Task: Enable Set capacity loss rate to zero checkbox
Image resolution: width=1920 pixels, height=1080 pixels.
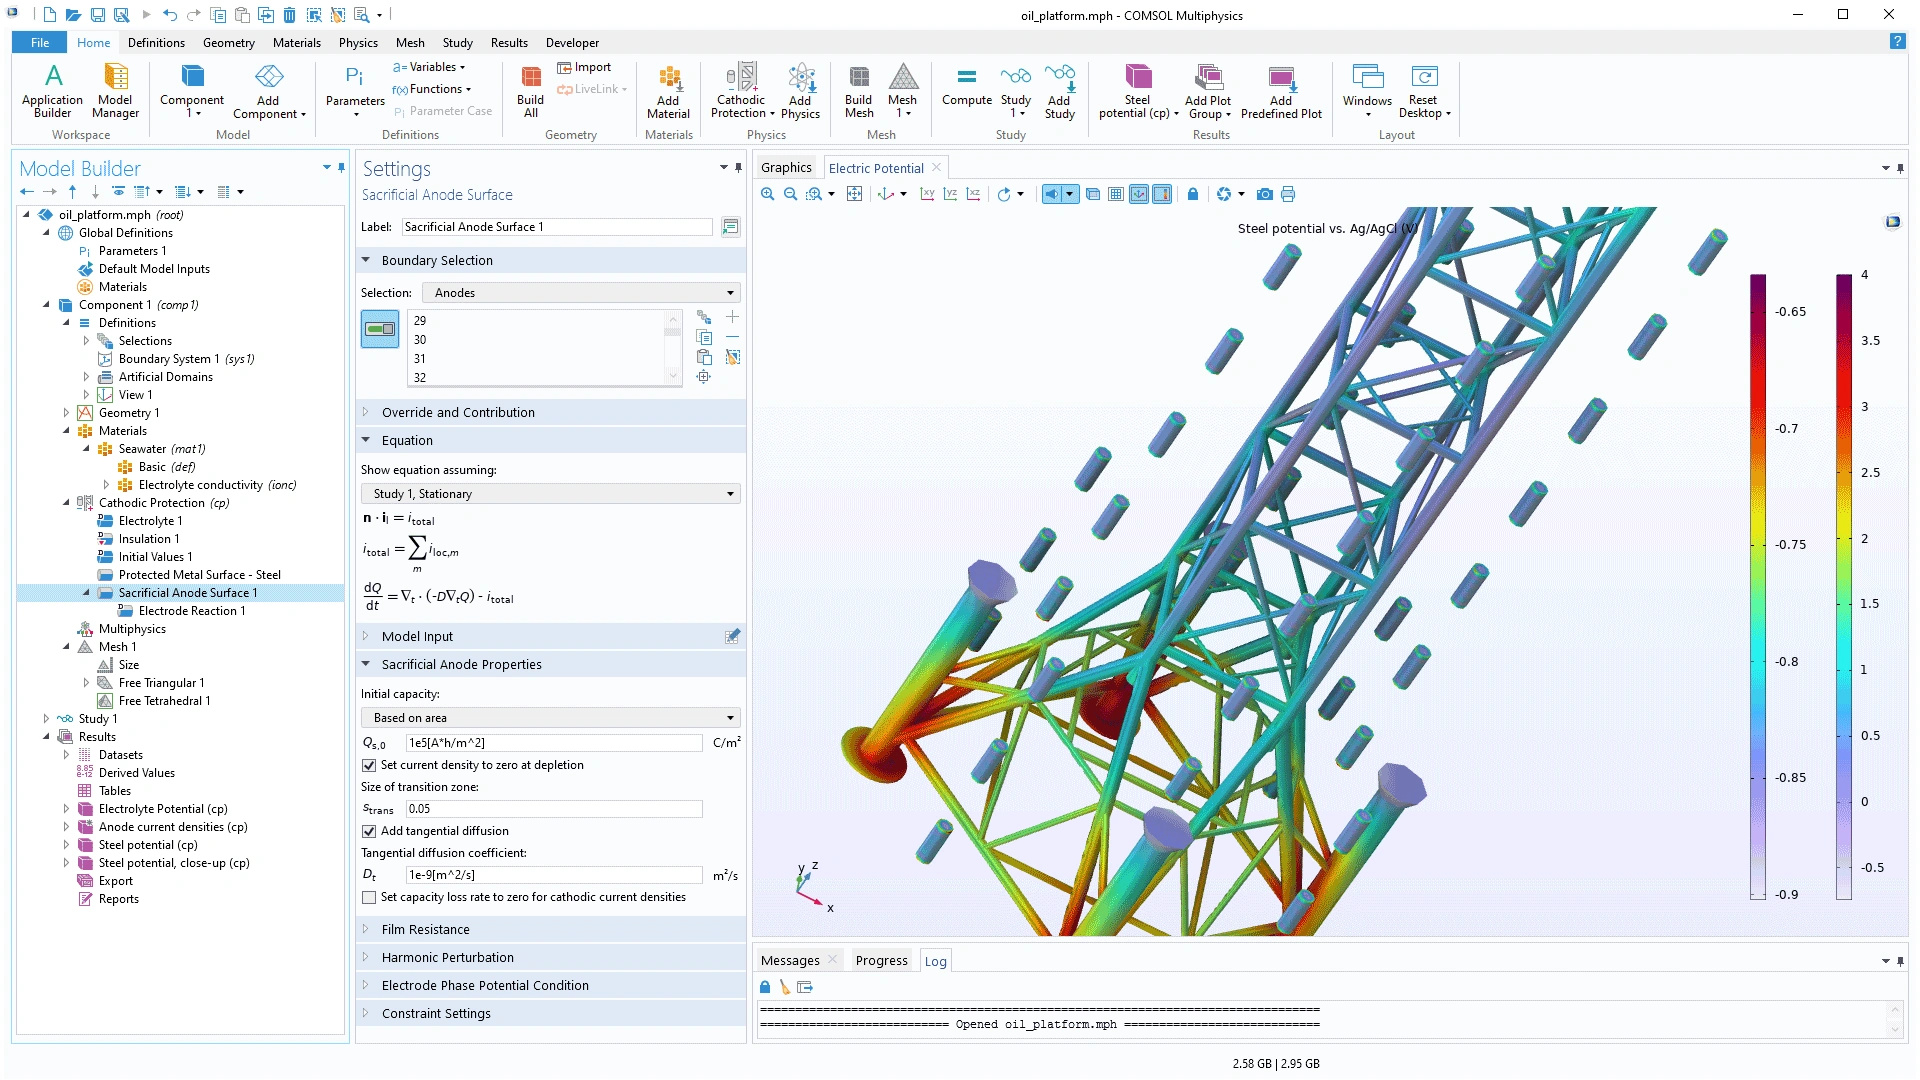Action: tap(369, 897)
